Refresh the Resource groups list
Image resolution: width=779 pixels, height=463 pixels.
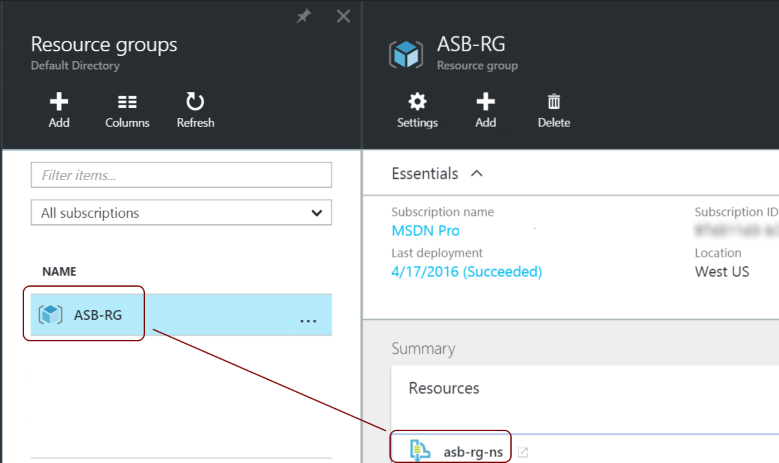195,110
